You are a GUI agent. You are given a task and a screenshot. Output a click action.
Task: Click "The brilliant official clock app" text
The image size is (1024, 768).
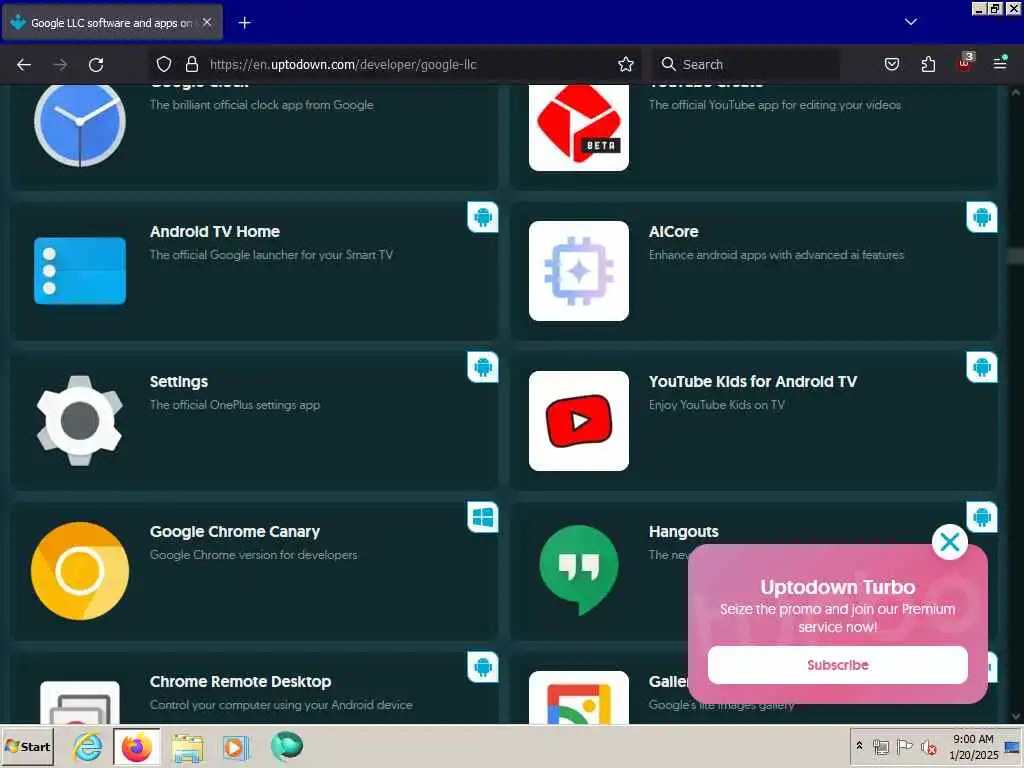261,105
